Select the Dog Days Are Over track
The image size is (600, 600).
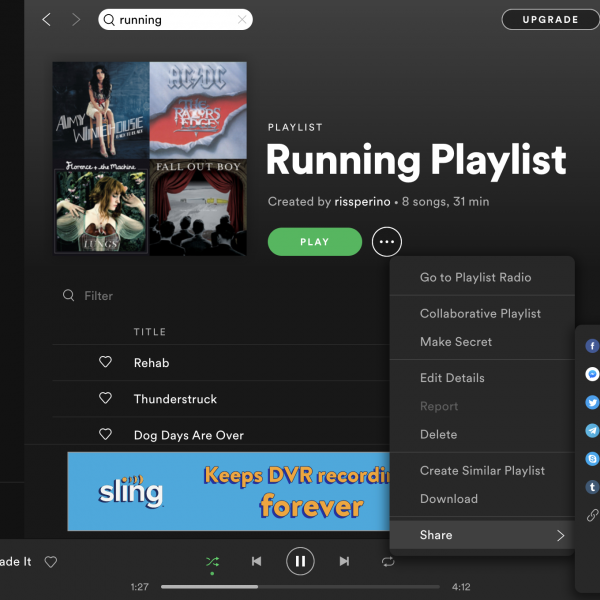(189, 435)
